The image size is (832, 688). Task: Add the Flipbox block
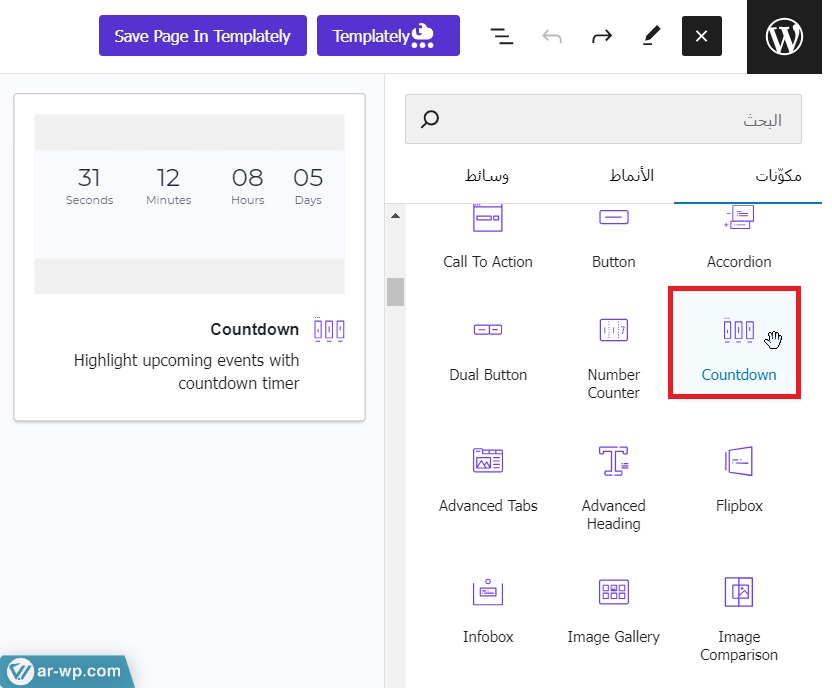pos(738,476)
